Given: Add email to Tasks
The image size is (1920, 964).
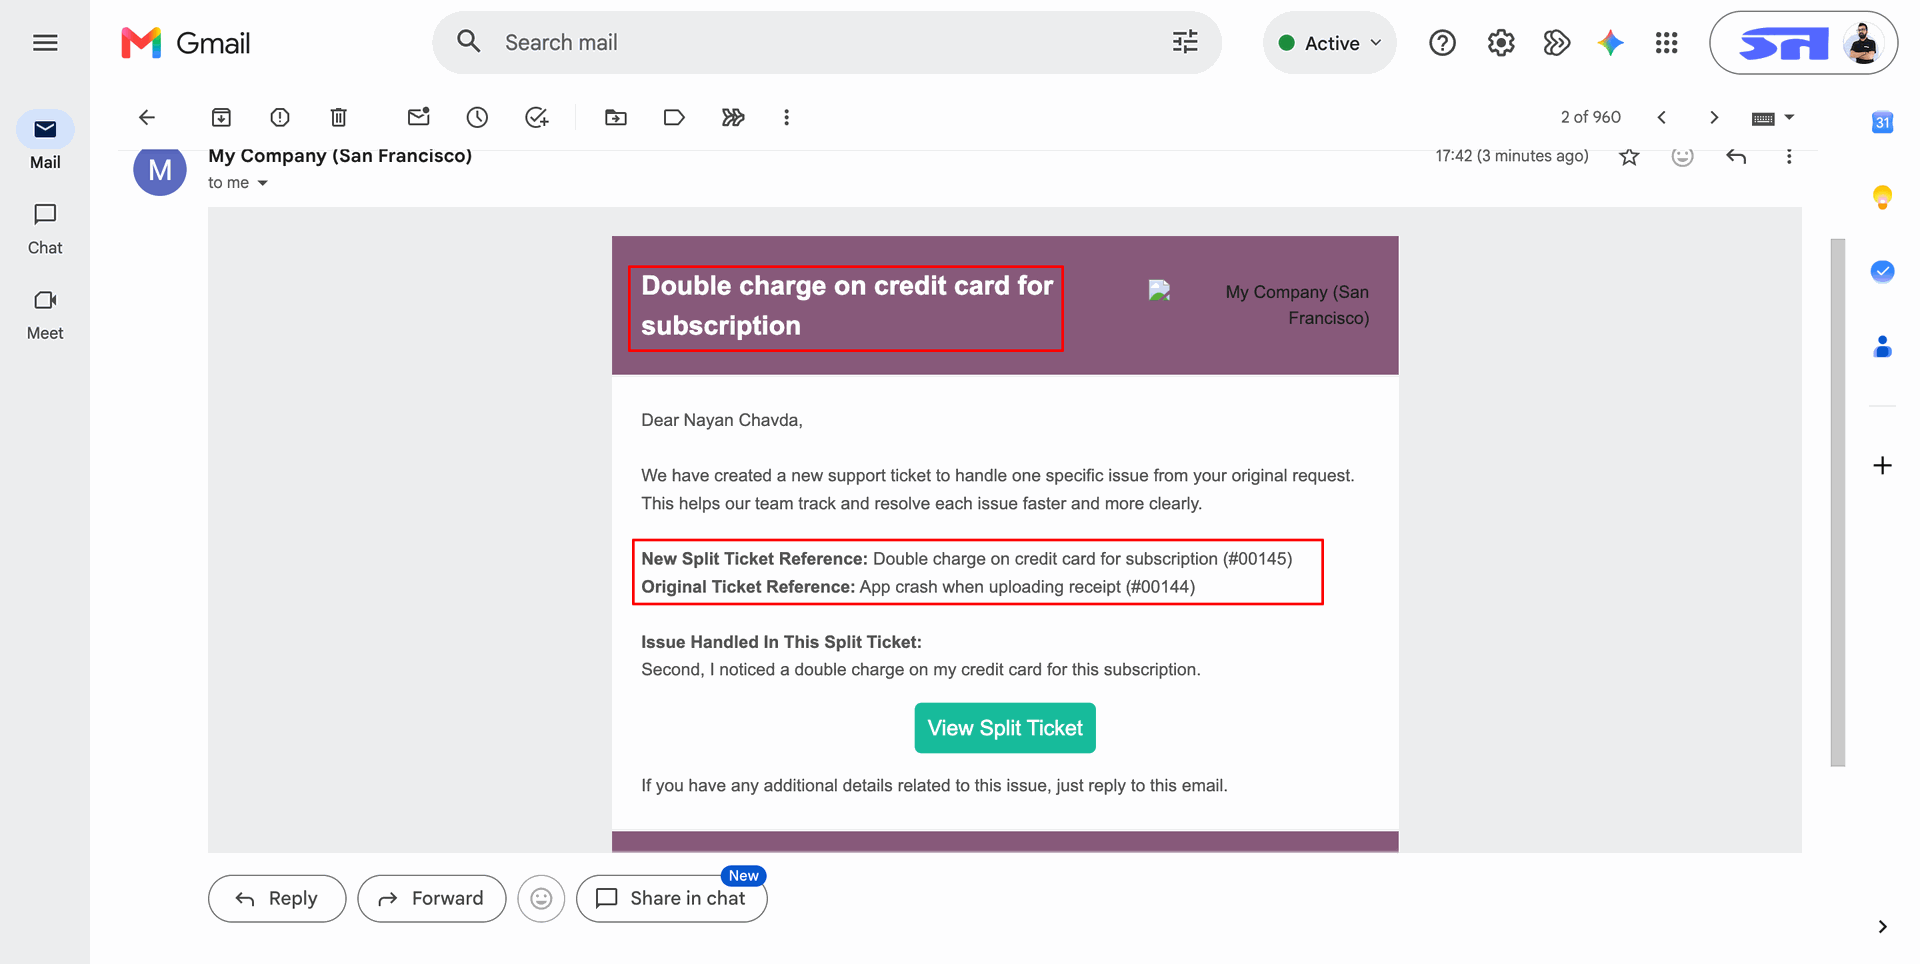Looking at the screenshot, I should point(537,118).
